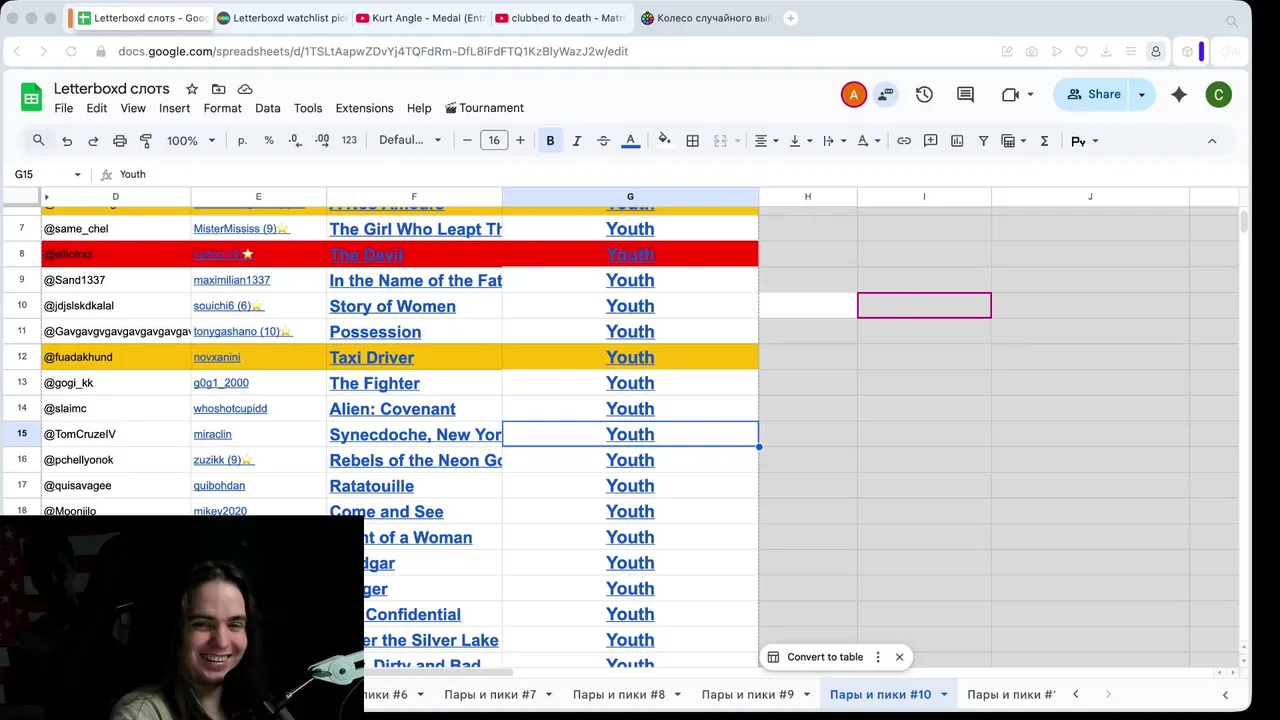Redo the last undone action
Viewport: 1280px width, 720px height.
tap(93, 141)
